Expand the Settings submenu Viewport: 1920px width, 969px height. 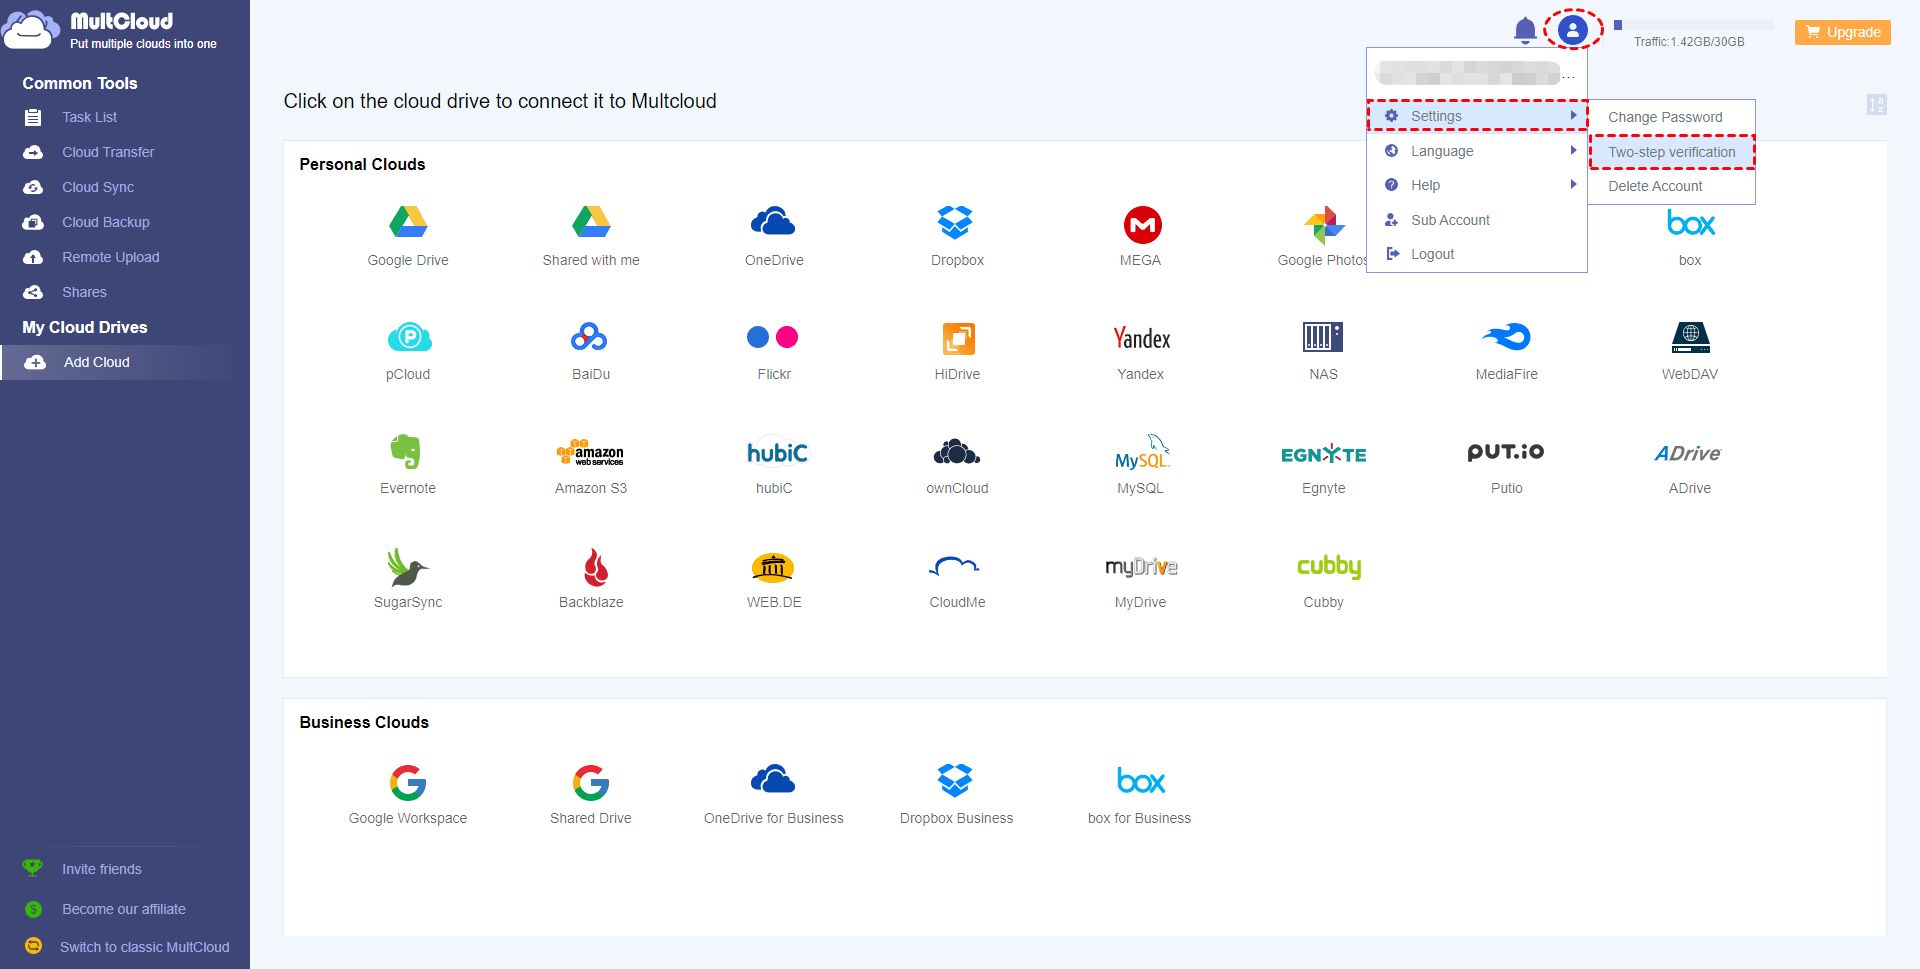tap(1477, 116)
